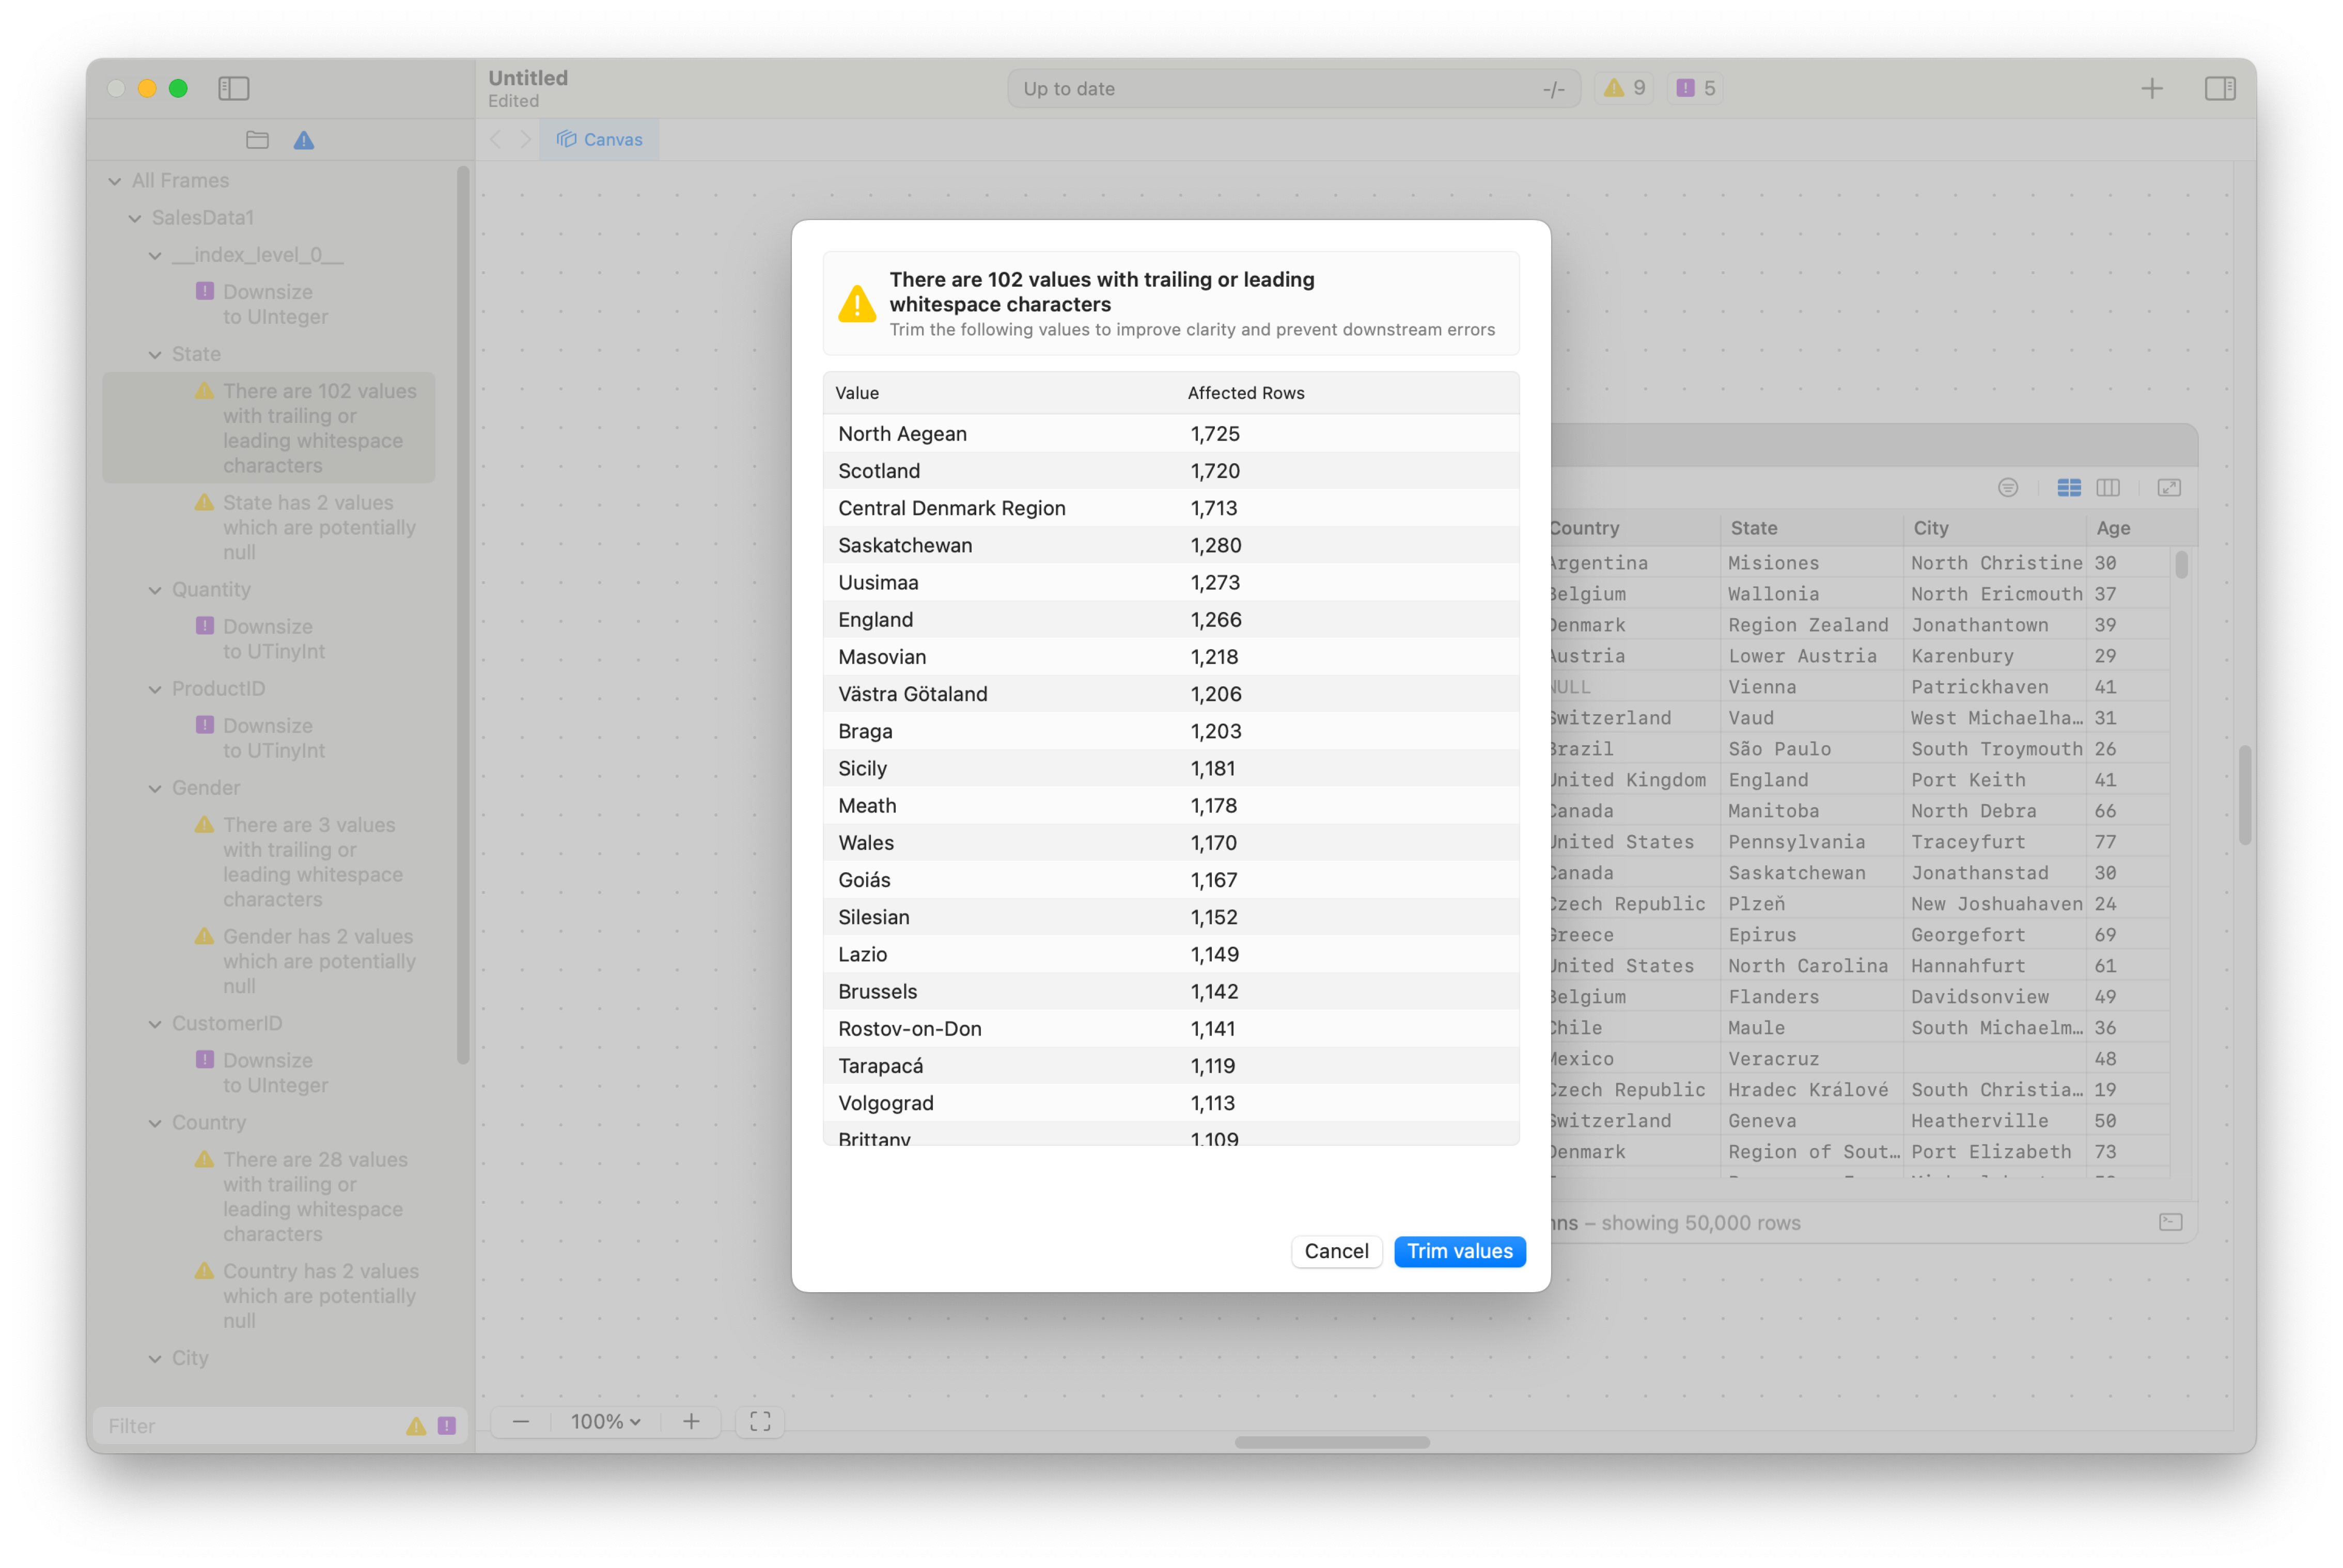Collapse the __index_level_0__ node
This screenshot has width=2343, height=1568.
coord(155,256)
